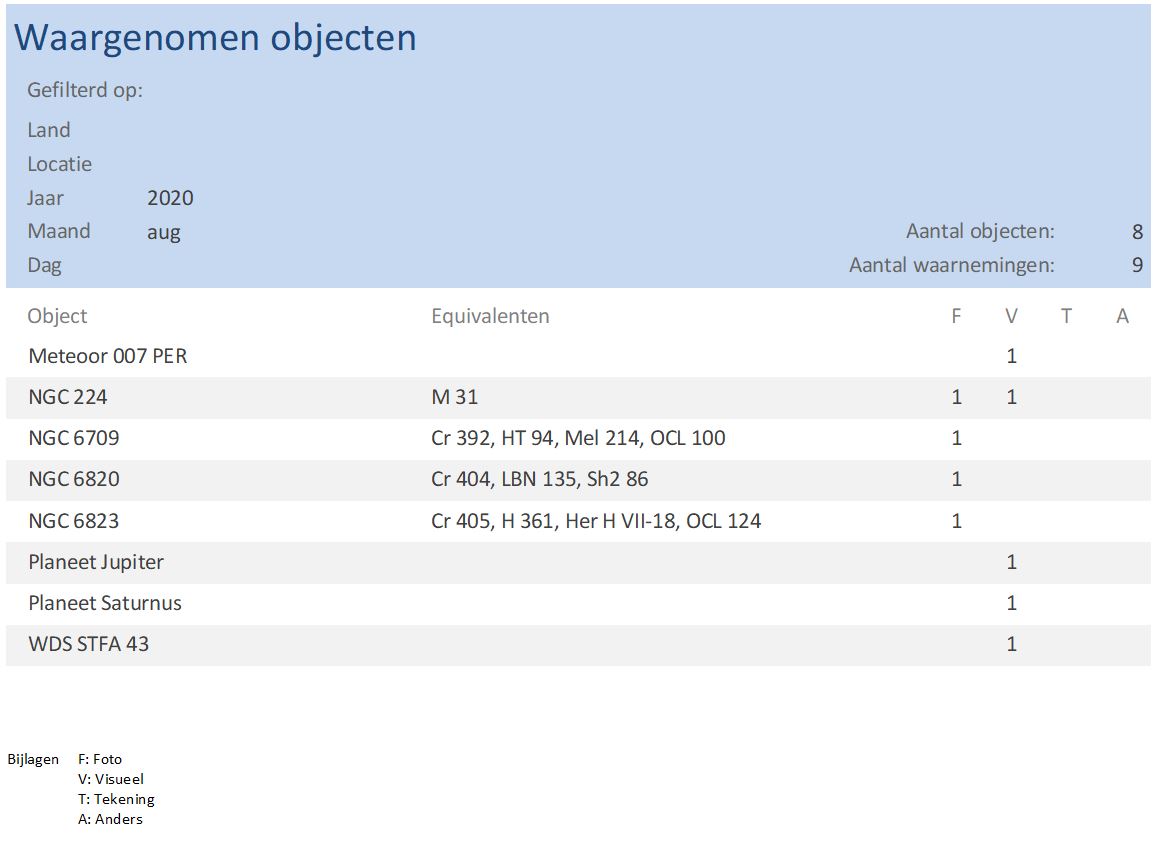Click the Planeet Saturnus entry
This screenshot has height=845, width=1159.
coord(105,603)
